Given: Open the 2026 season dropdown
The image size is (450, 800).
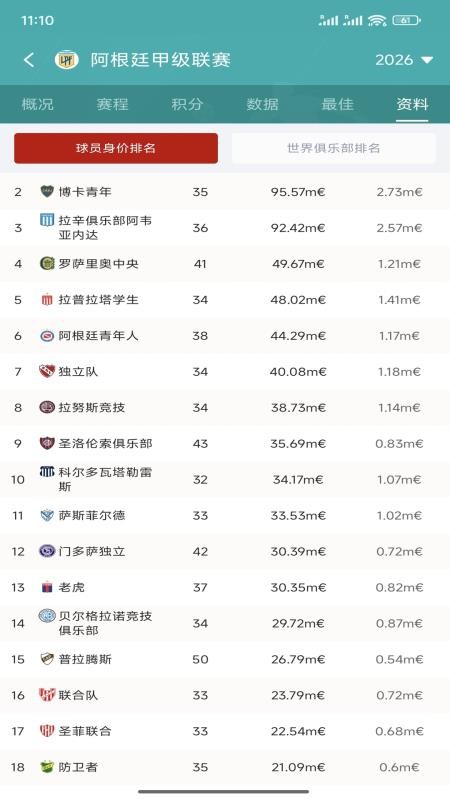Looking at the screenshot, I should point(404,60).
